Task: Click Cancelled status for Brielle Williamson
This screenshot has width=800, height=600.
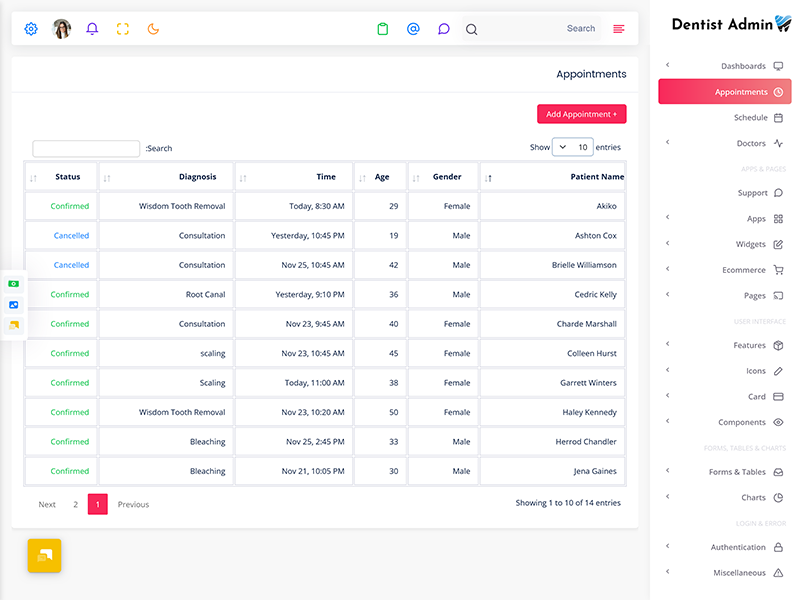Action: tap(71, 265)
